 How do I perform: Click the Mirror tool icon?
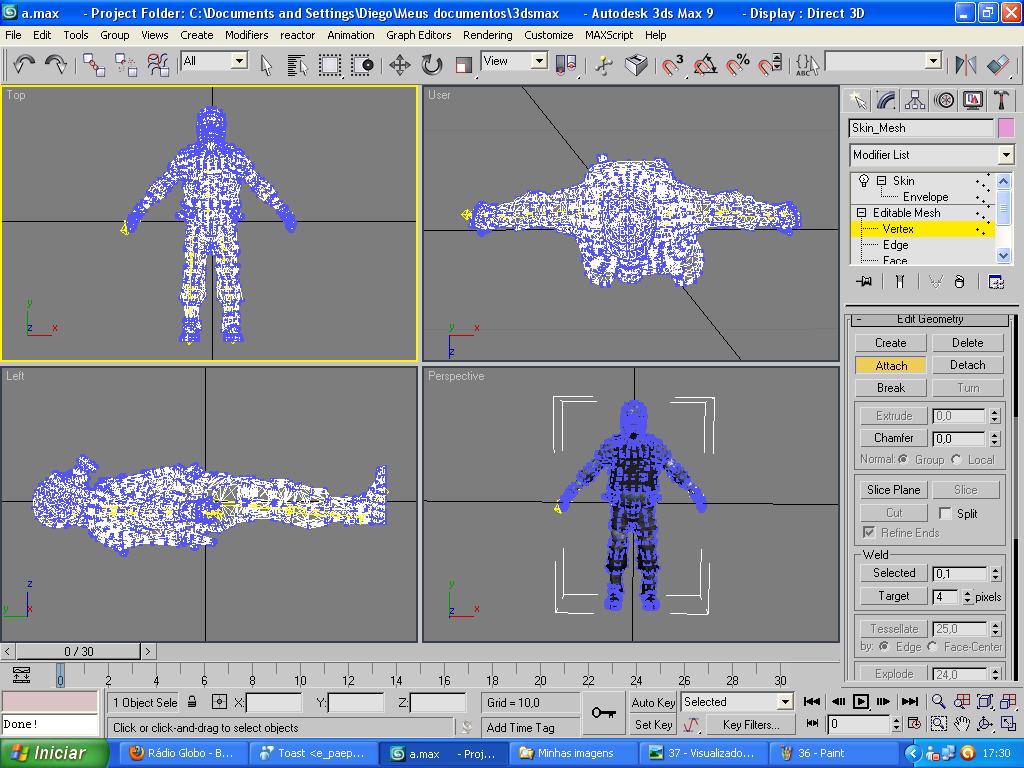point(965,65)
